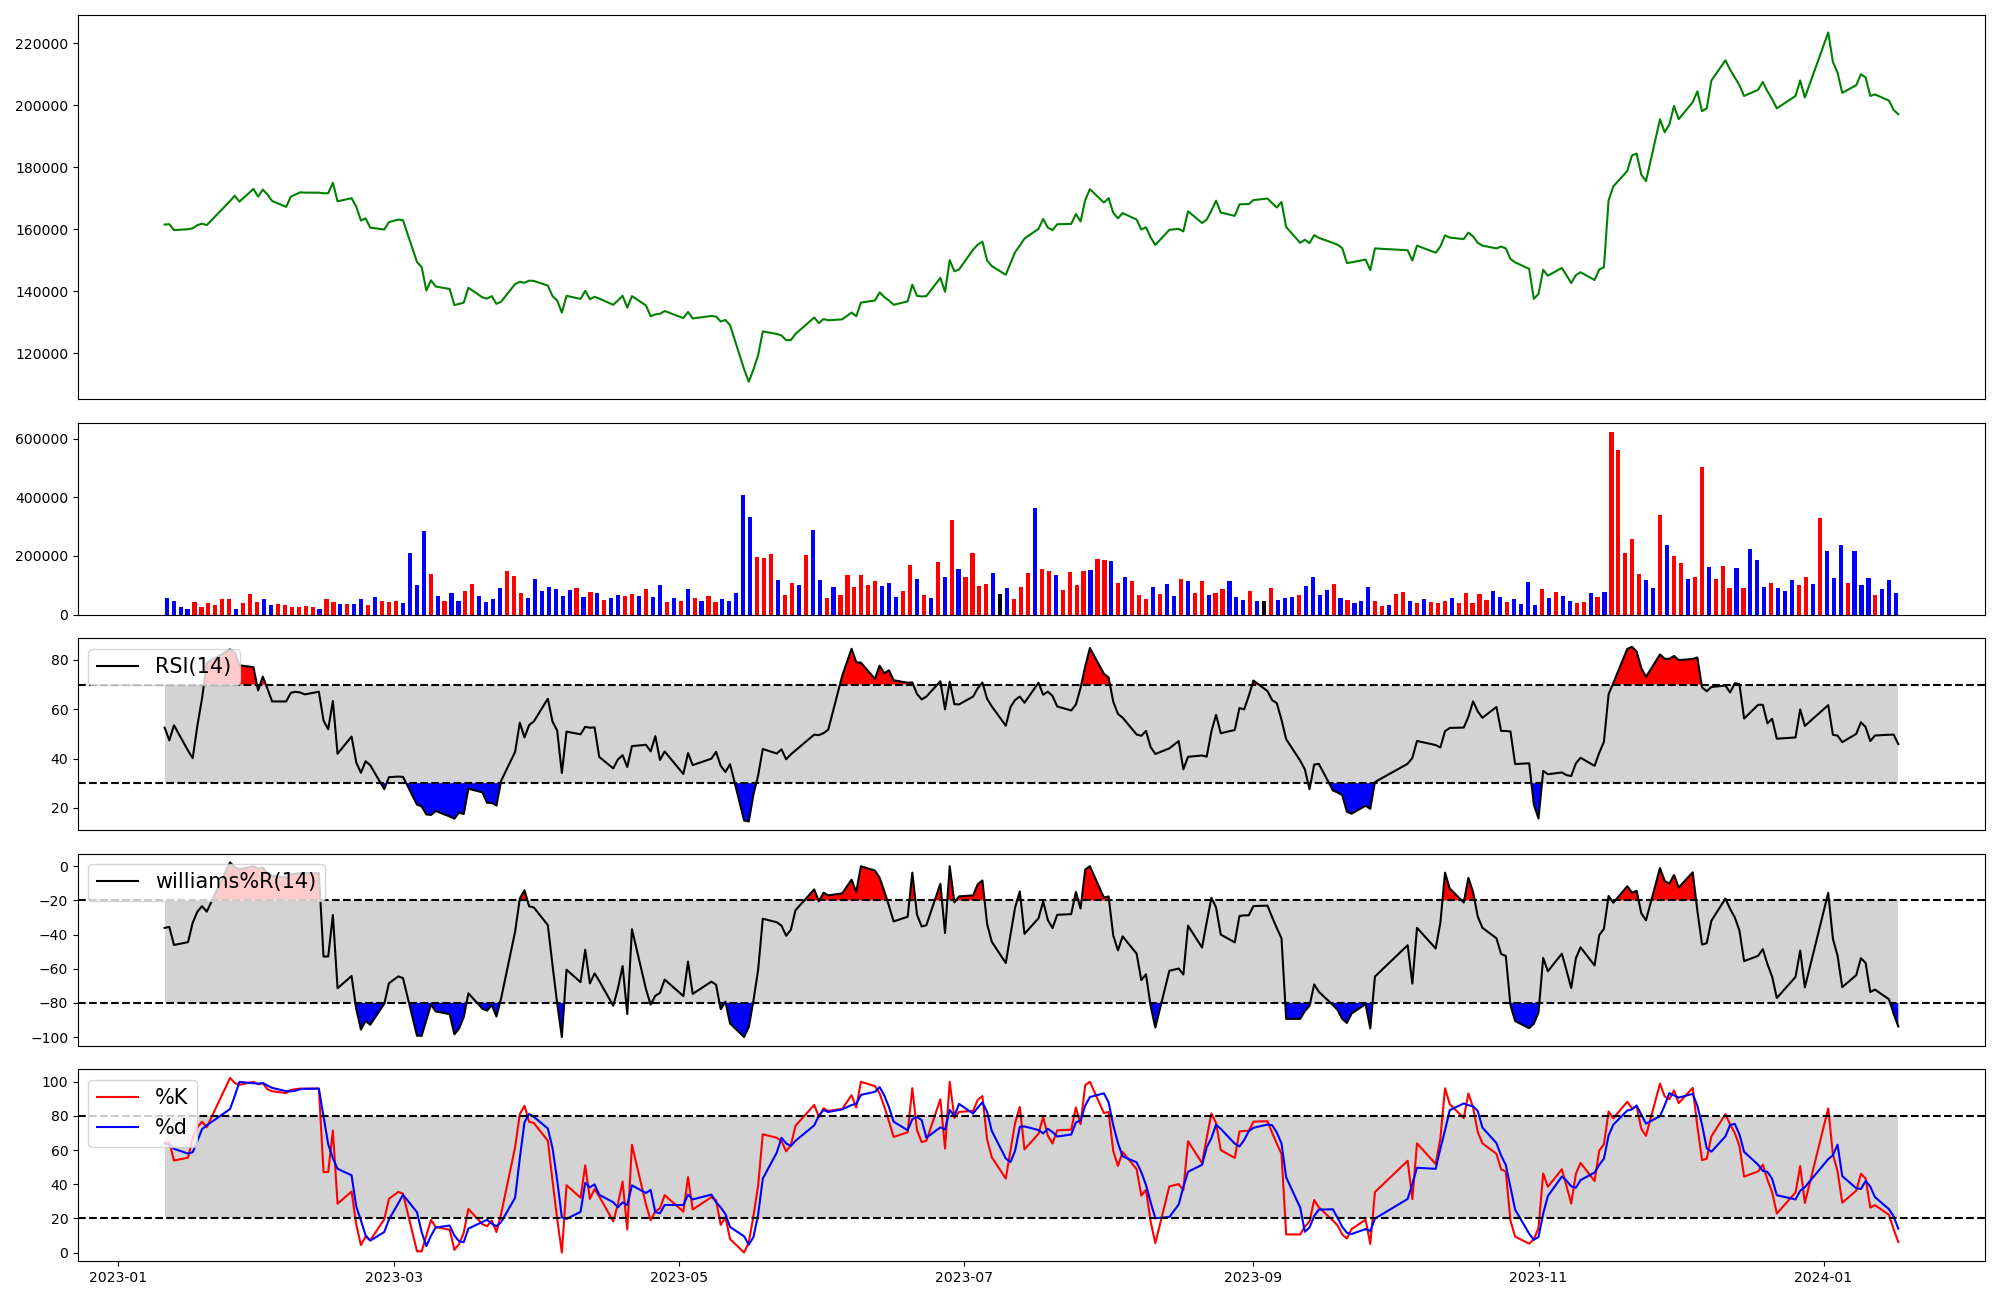
Task: Click the green price line's highest peak
Action: pyautogui.click(x=1828, y=33)
